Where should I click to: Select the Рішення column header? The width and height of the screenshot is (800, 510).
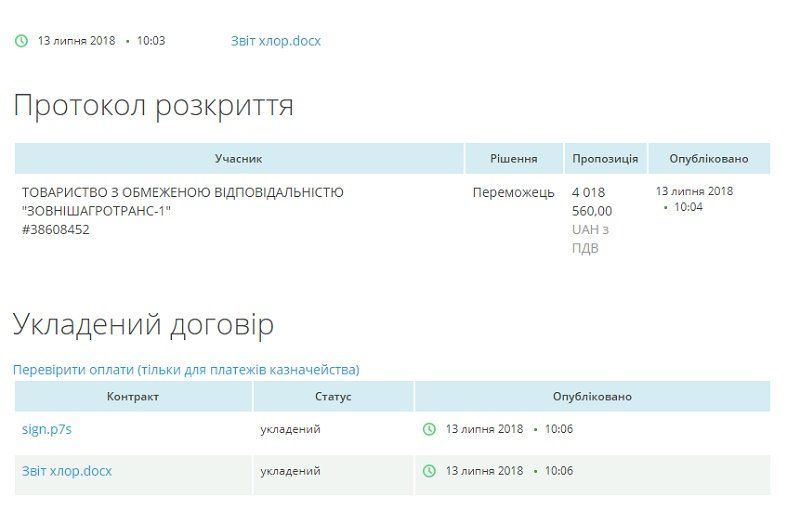(x=513, y=159)
